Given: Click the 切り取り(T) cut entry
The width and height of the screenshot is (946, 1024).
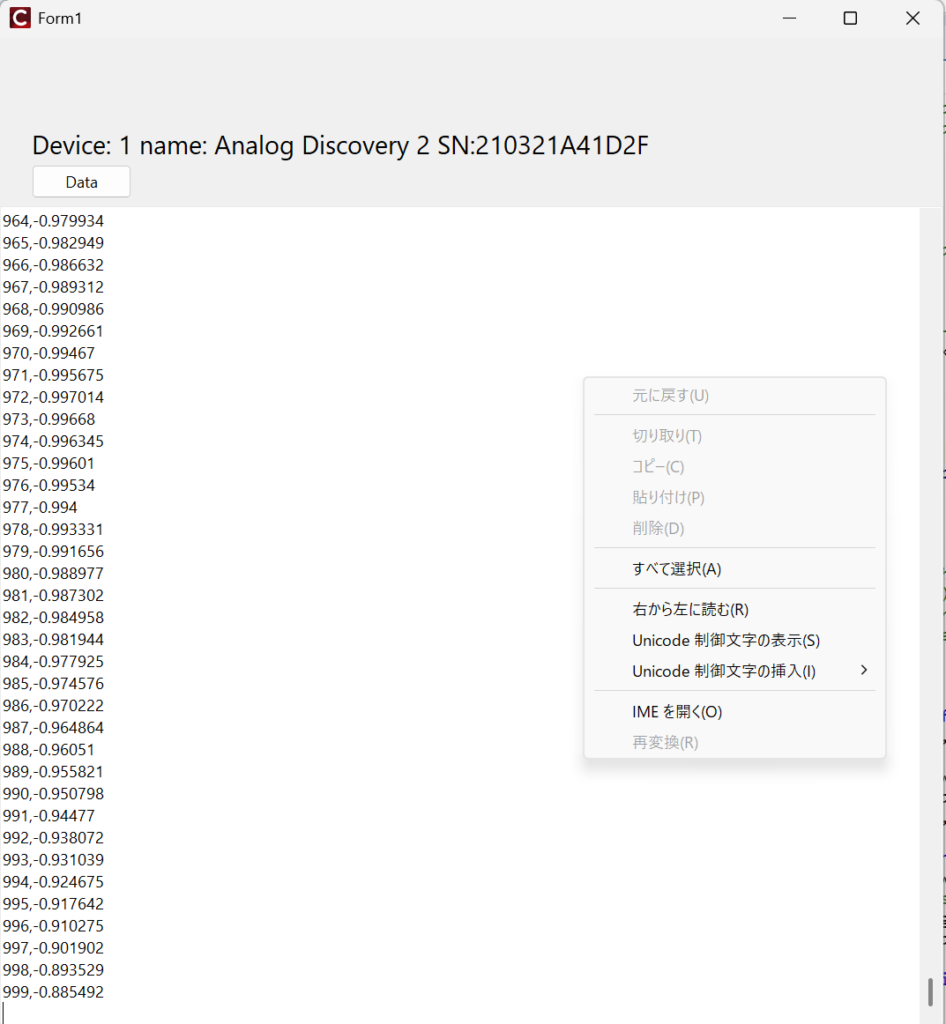Looking at the screenshot, I should 666,436.
